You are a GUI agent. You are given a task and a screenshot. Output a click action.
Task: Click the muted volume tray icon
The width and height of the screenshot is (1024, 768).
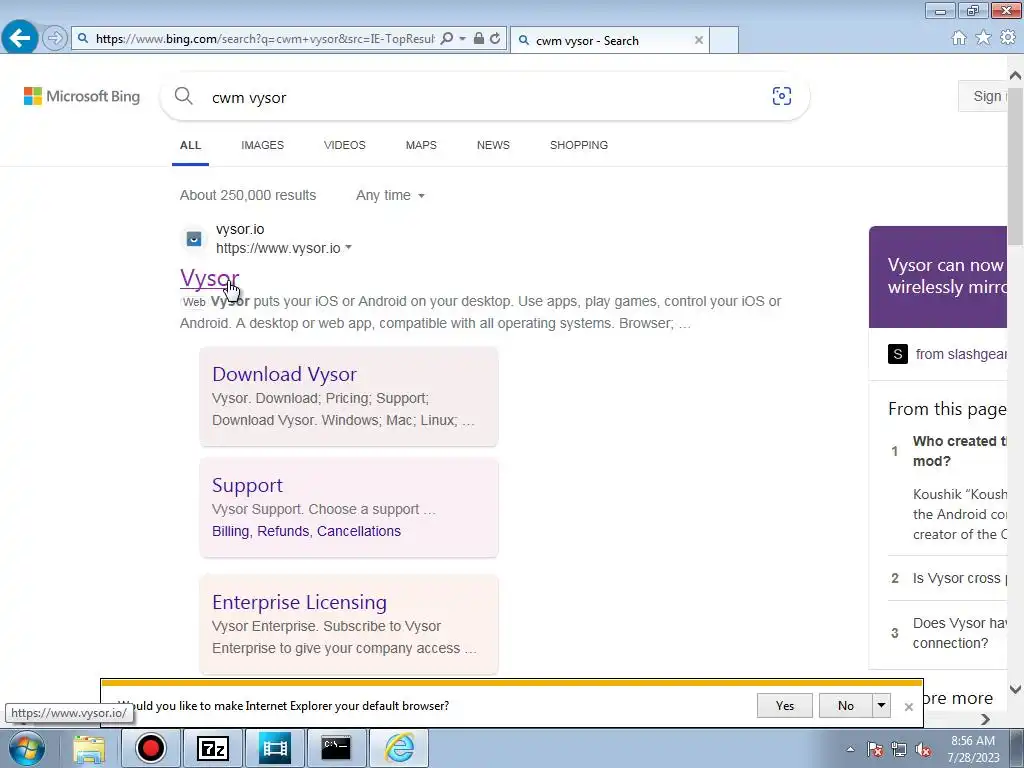(923, 749)
